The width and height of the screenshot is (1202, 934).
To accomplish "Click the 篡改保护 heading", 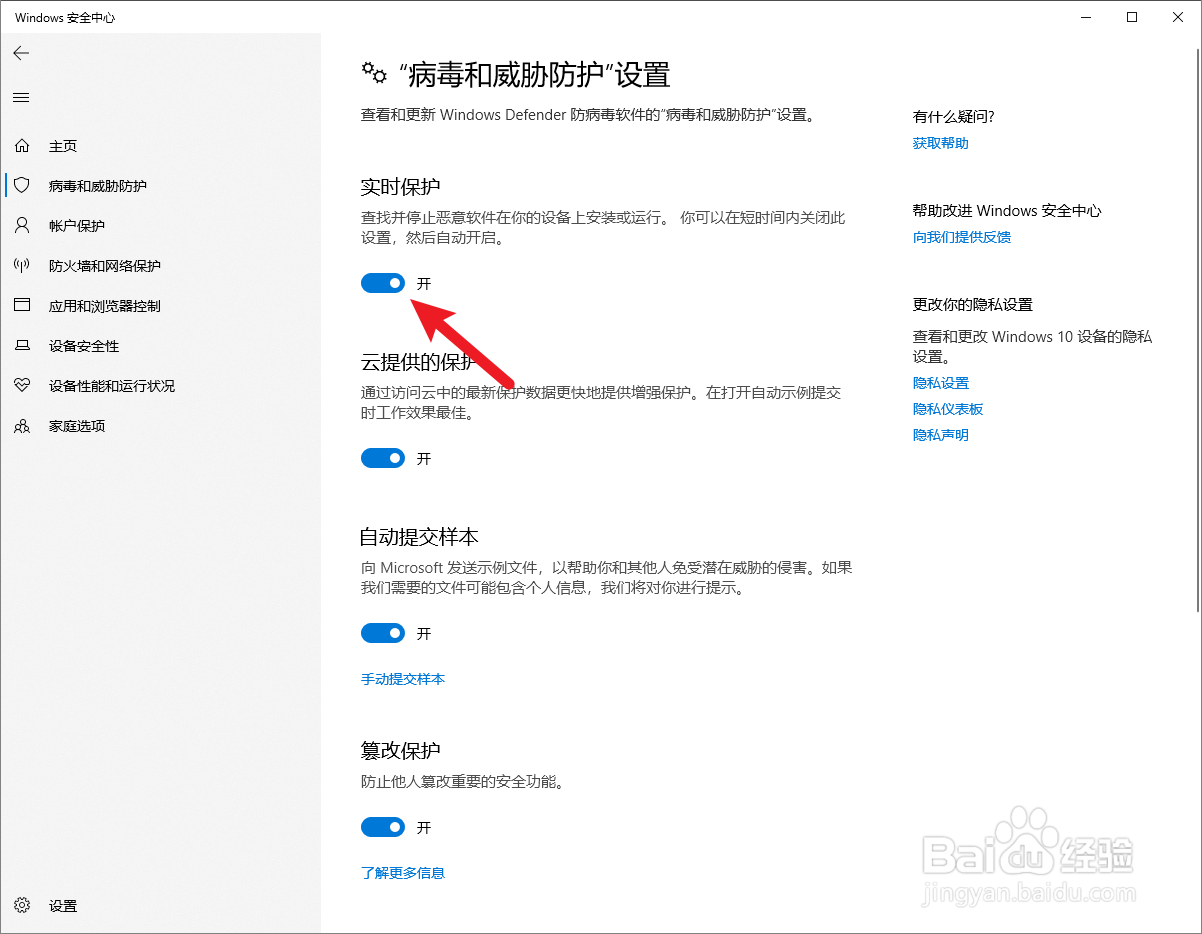I will [x=401, y=750].
